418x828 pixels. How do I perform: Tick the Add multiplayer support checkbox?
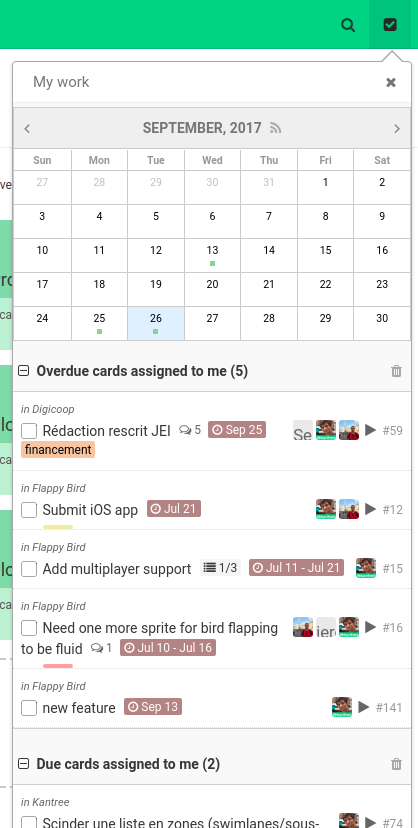tap(29, 569)
